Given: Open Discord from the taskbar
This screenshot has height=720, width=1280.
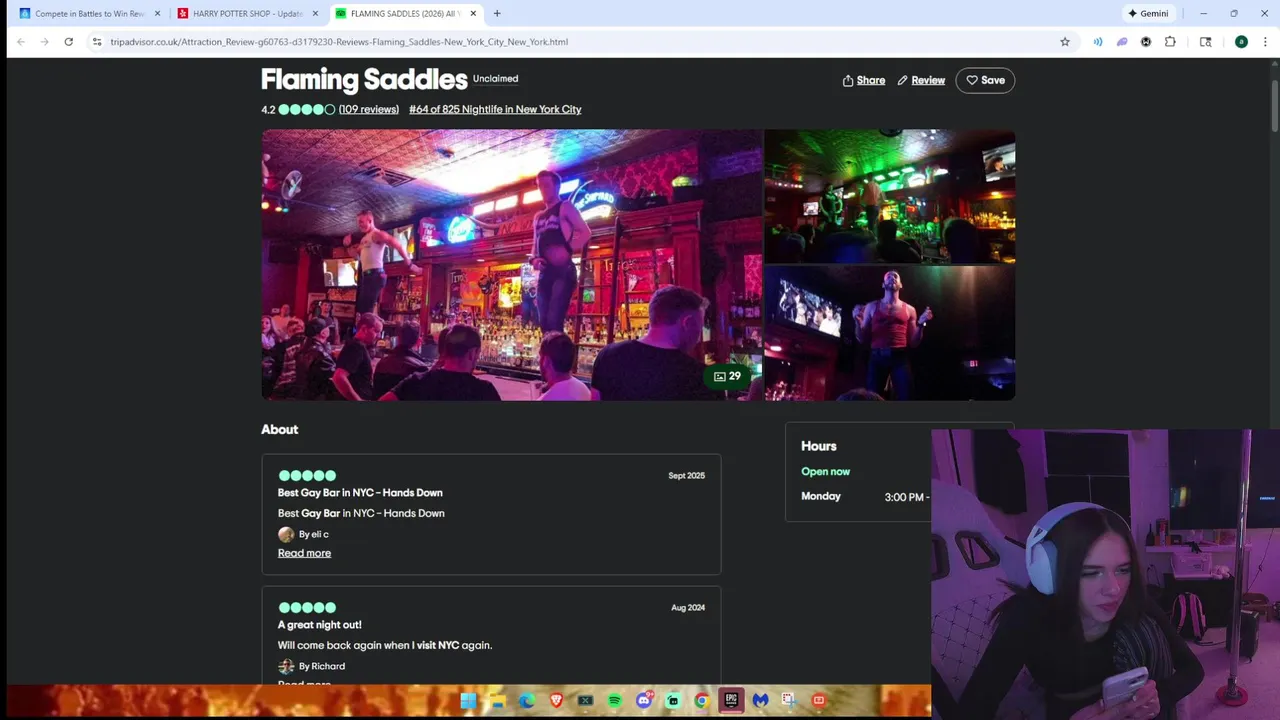Looking at the screenshot, I should [644, 701].
